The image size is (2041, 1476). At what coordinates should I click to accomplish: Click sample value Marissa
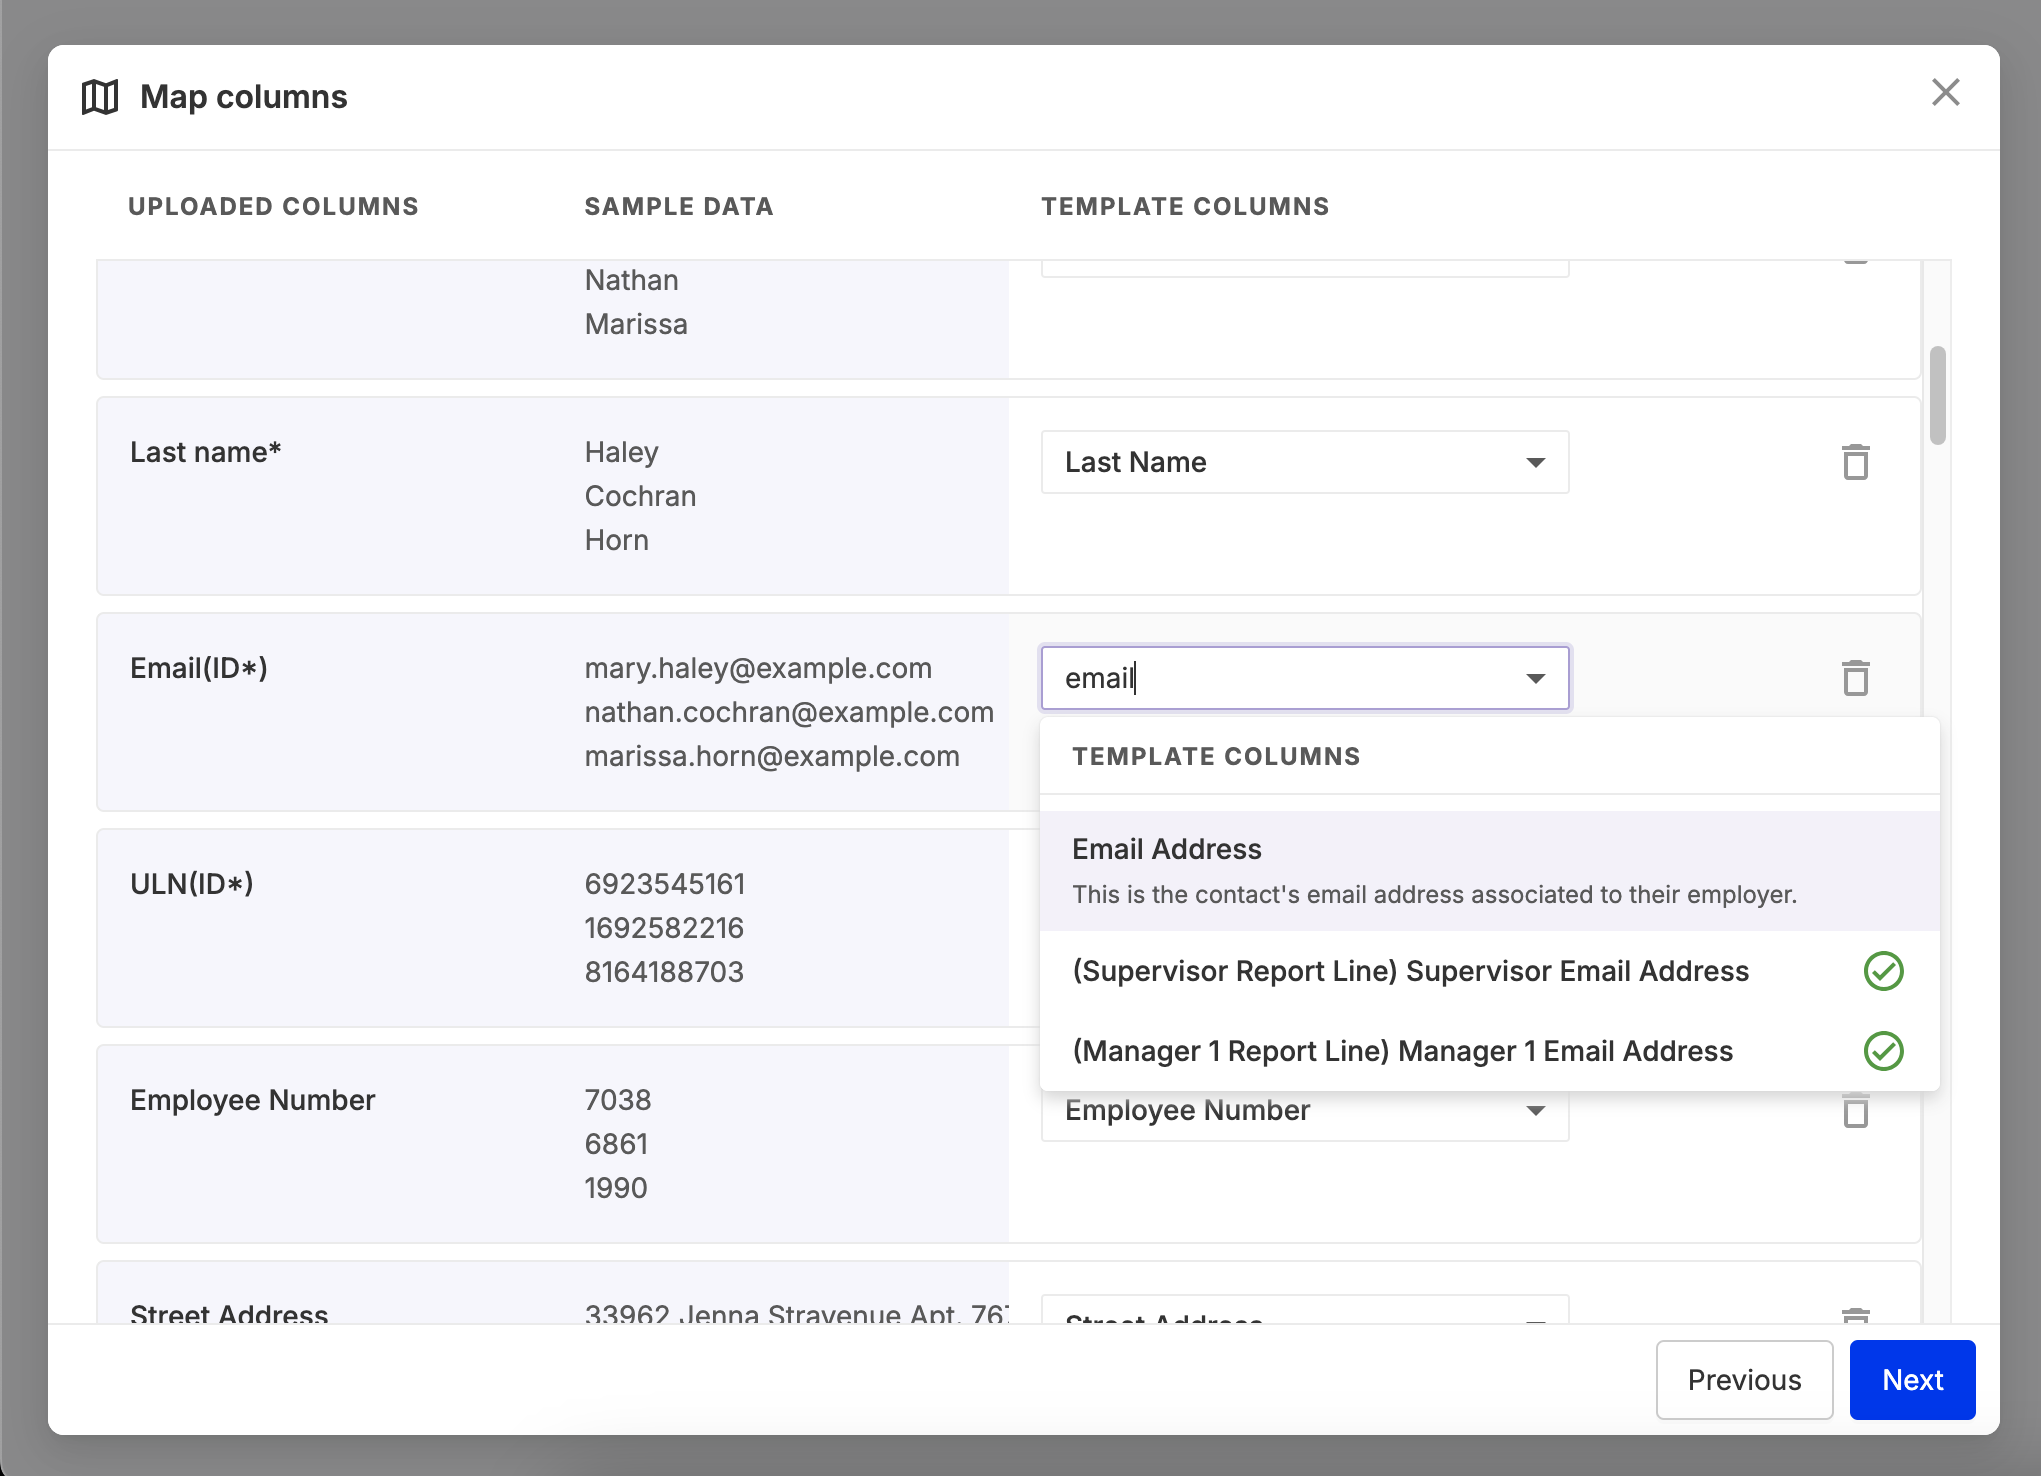pyautogui.click(x=636, y=324)
